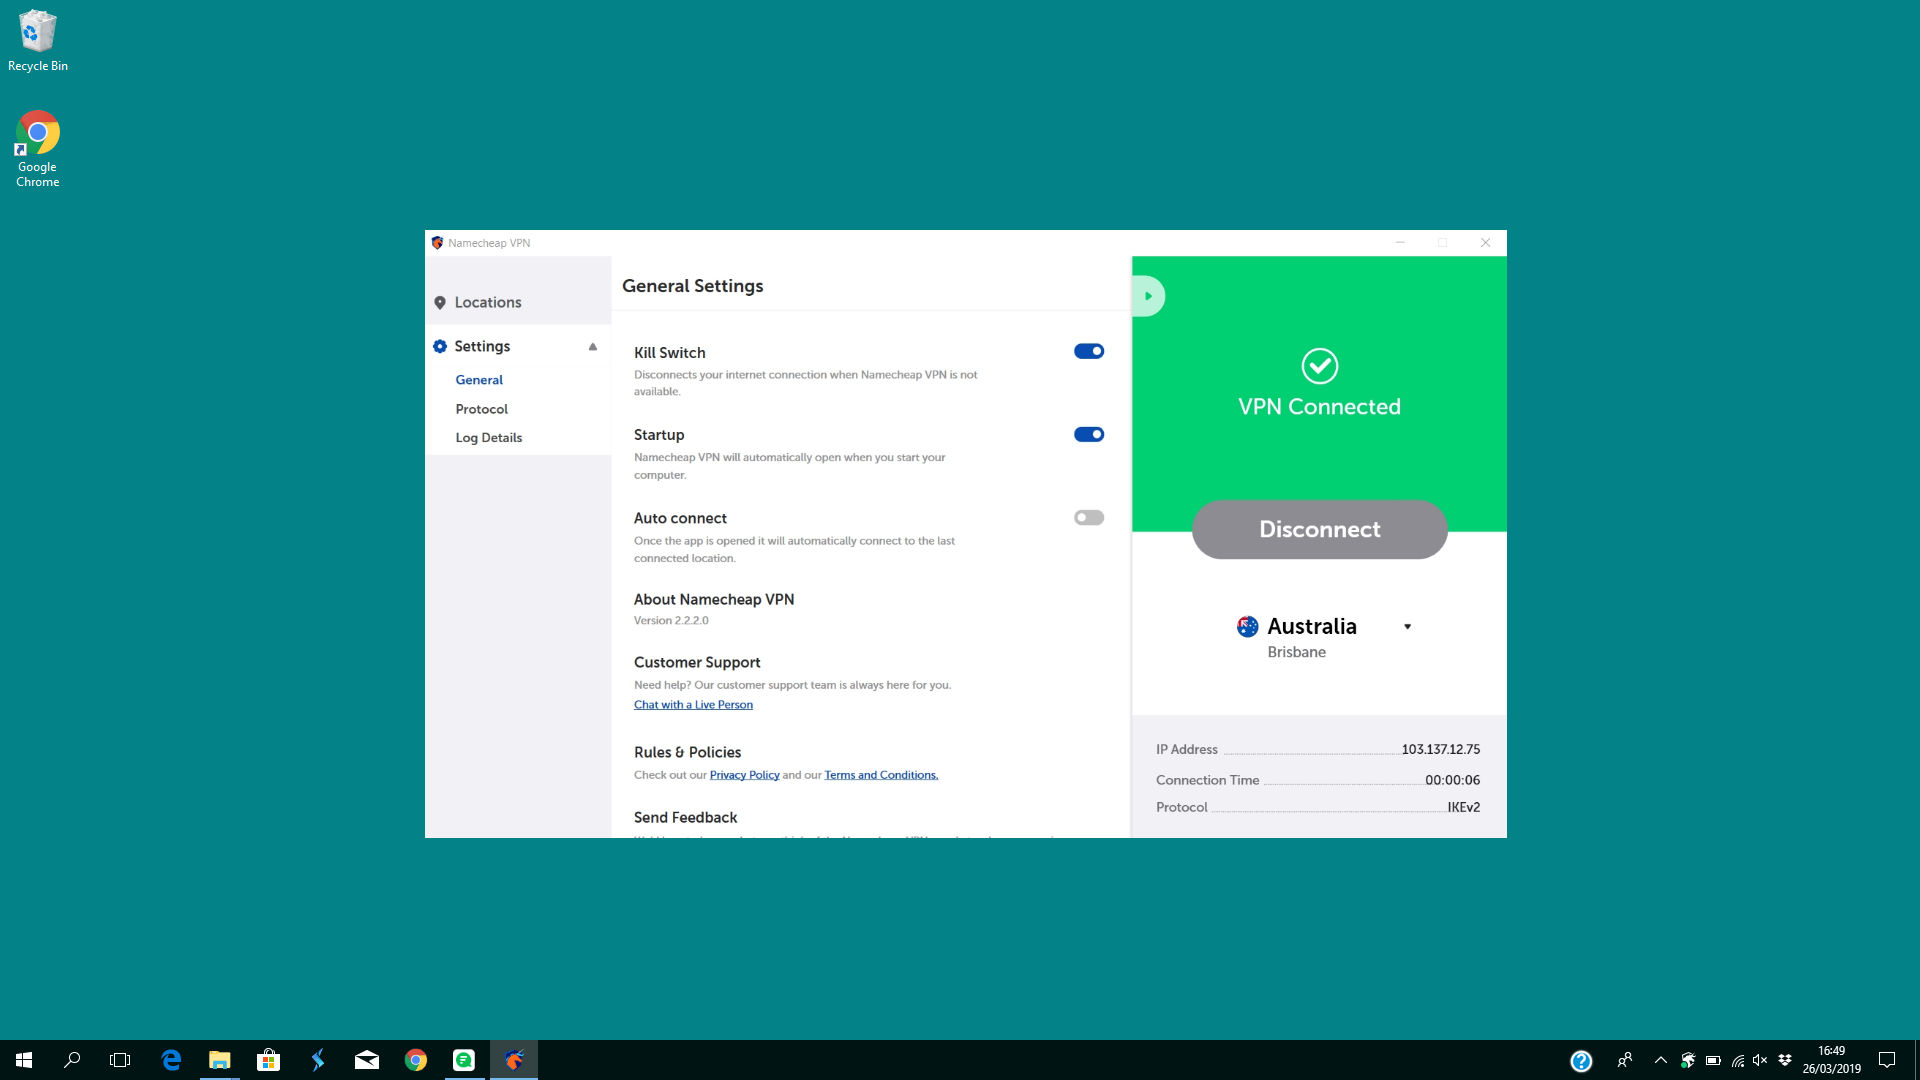This screenshot has width=1920, height=1080.
Task: Click the Send Feedback heading
Action: 685,818
